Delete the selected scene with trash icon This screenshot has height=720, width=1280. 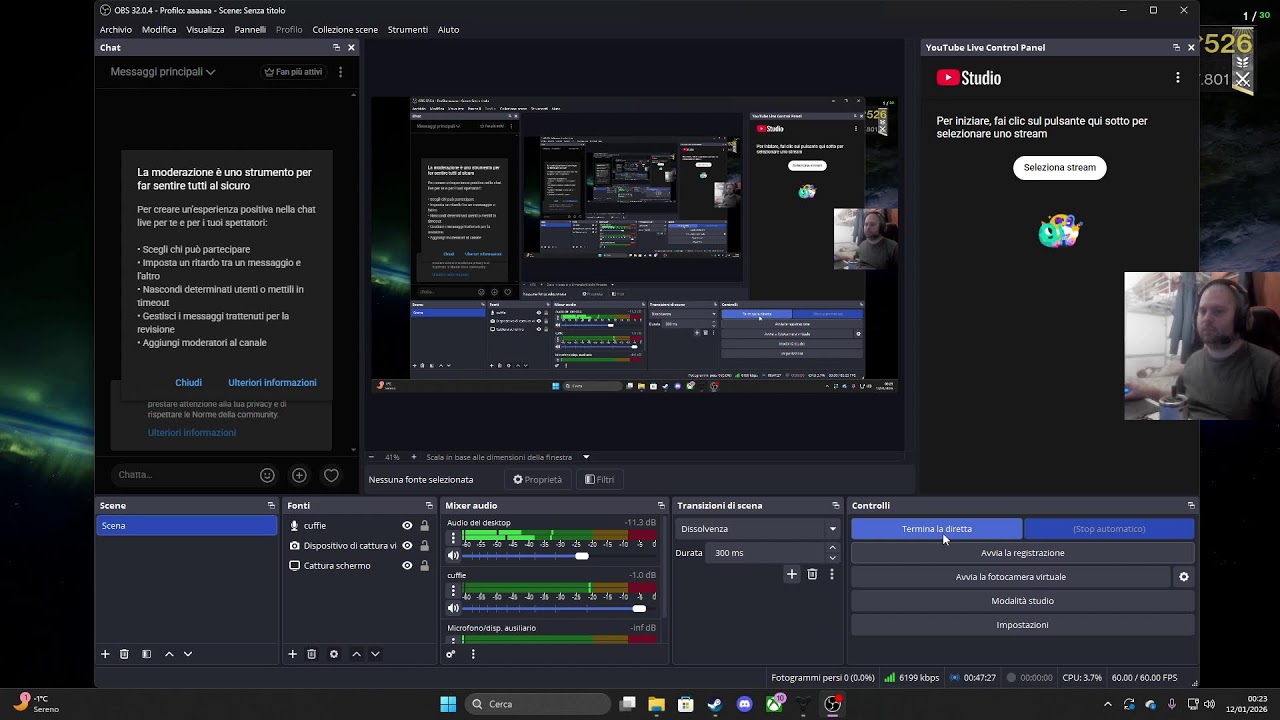point(124,654)
